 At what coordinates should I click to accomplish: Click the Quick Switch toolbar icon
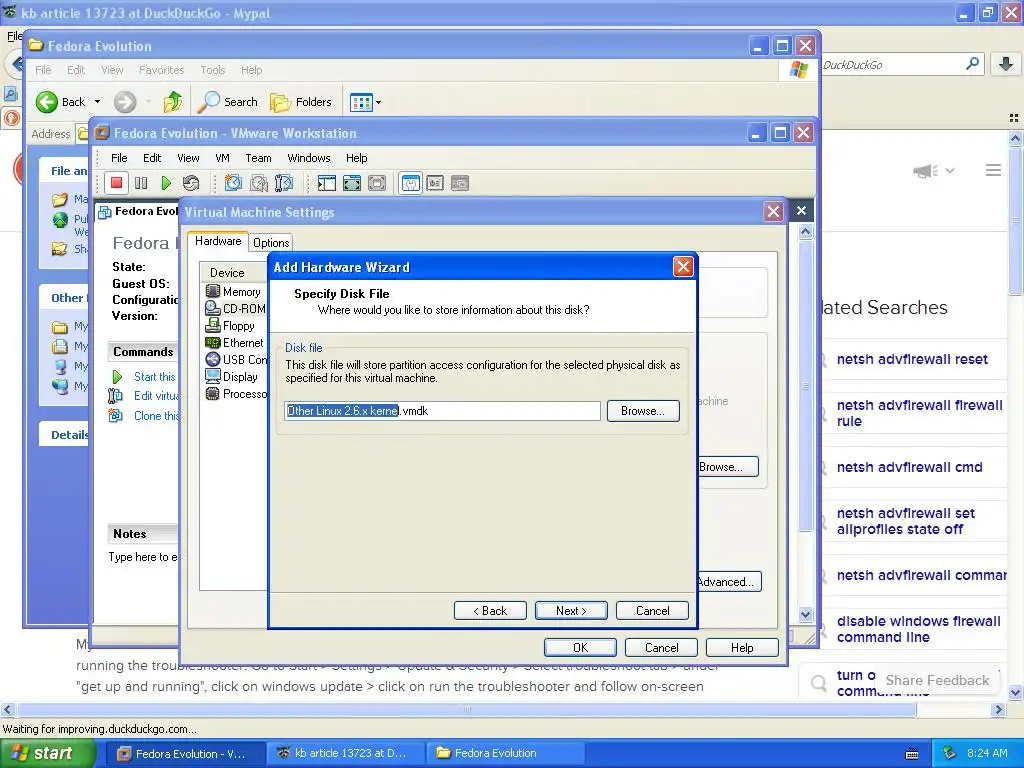coord(377,184)
